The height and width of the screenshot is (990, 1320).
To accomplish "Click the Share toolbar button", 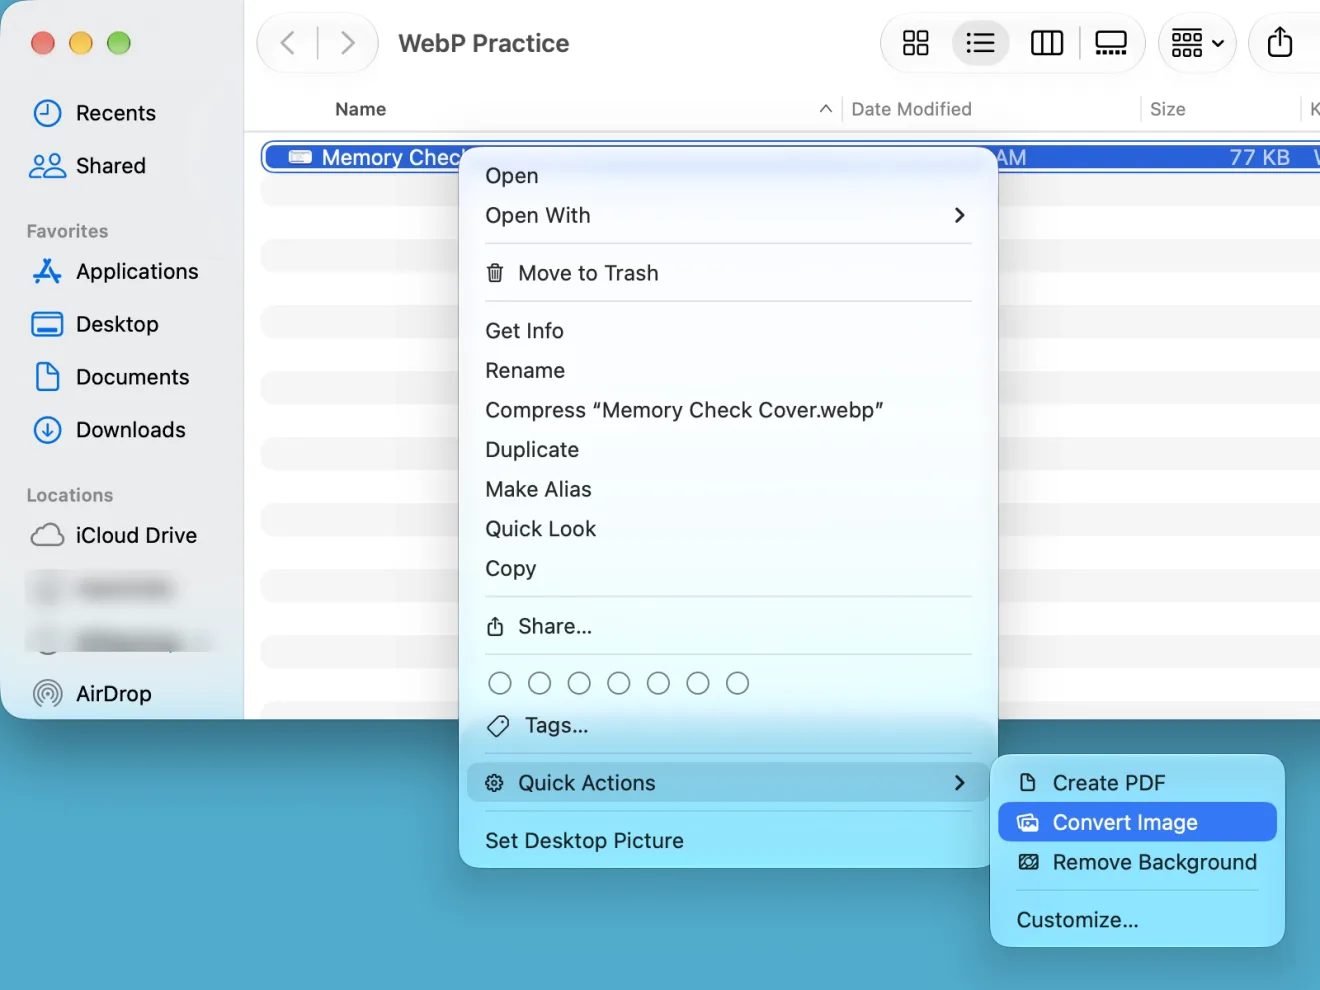I will click(1280, 43).
